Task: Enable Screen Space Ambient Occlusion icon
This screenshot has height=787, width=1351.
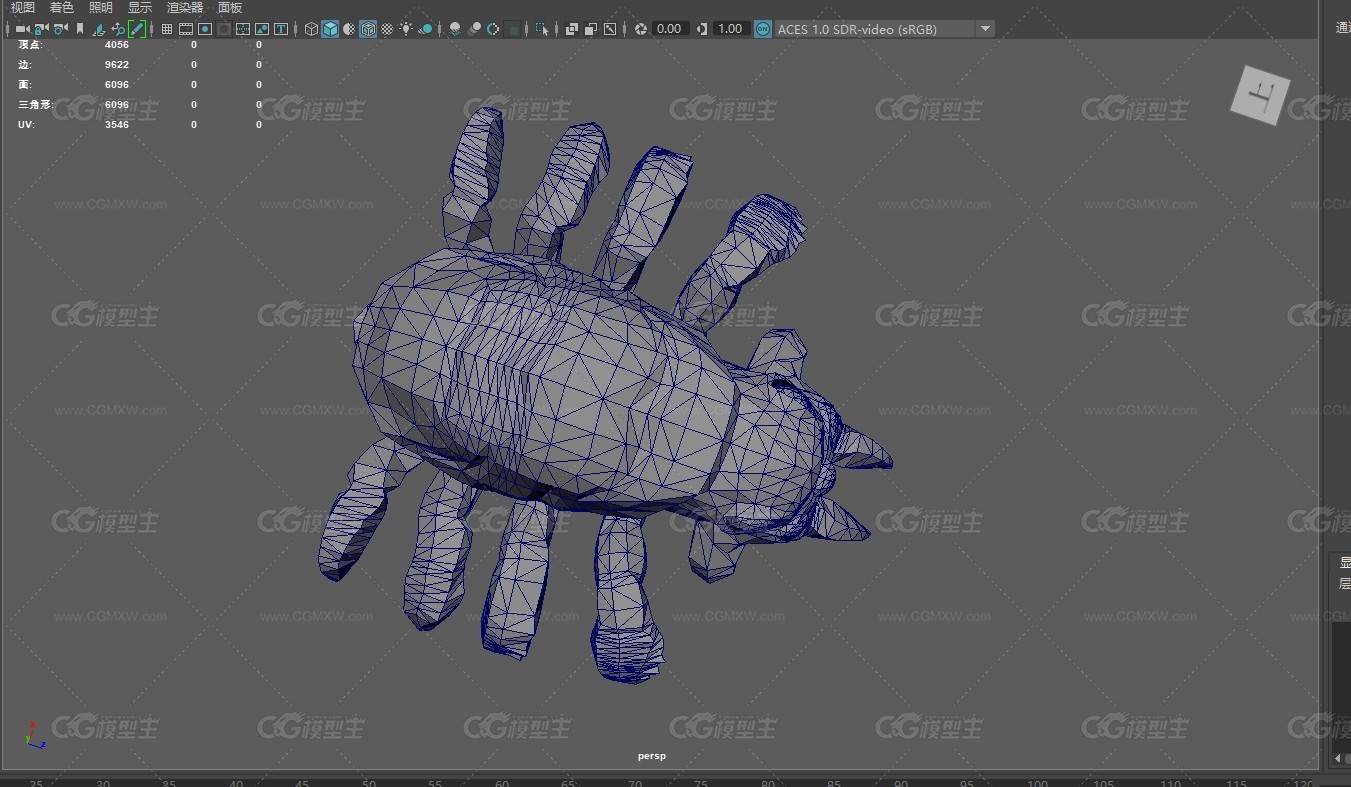Action: click(455, 29)
